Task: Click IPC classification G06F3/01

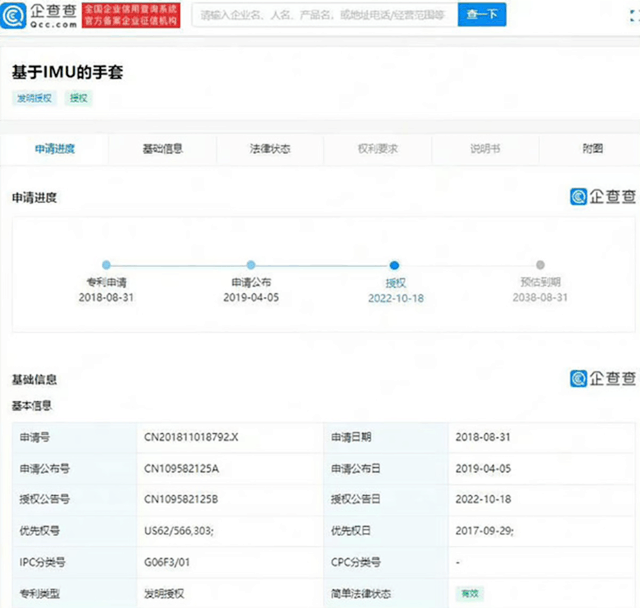Action: click(x=167, y=562)
